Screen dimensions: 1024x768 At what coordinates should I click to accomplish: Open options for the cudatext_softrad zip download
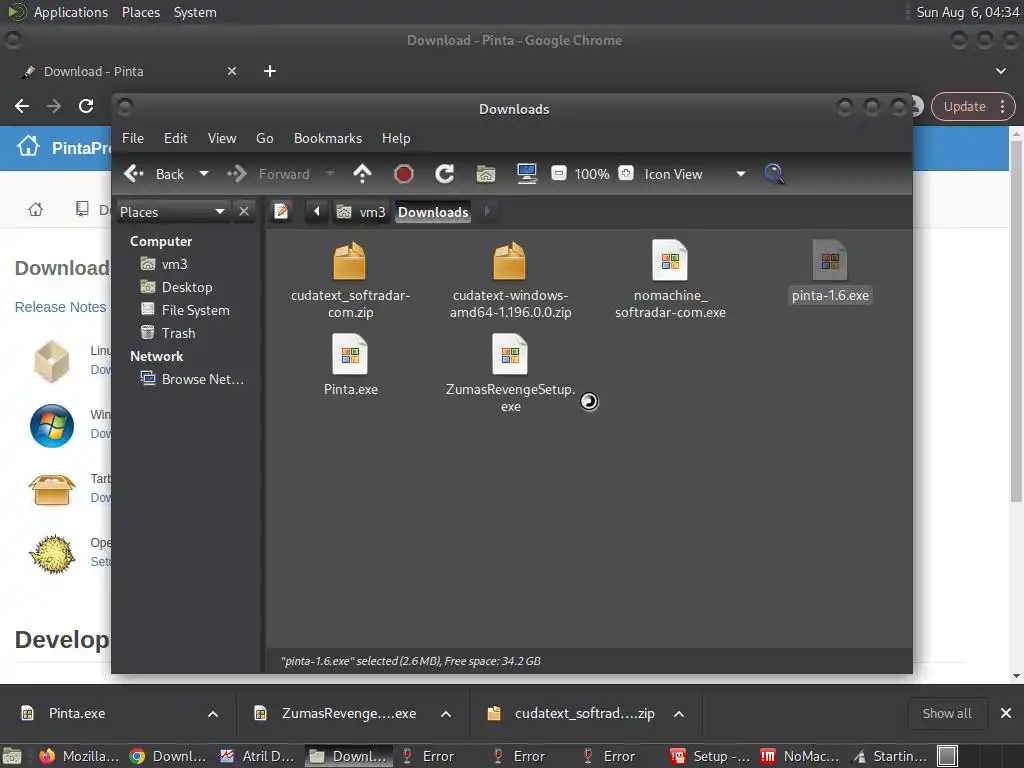coord(679,714)
